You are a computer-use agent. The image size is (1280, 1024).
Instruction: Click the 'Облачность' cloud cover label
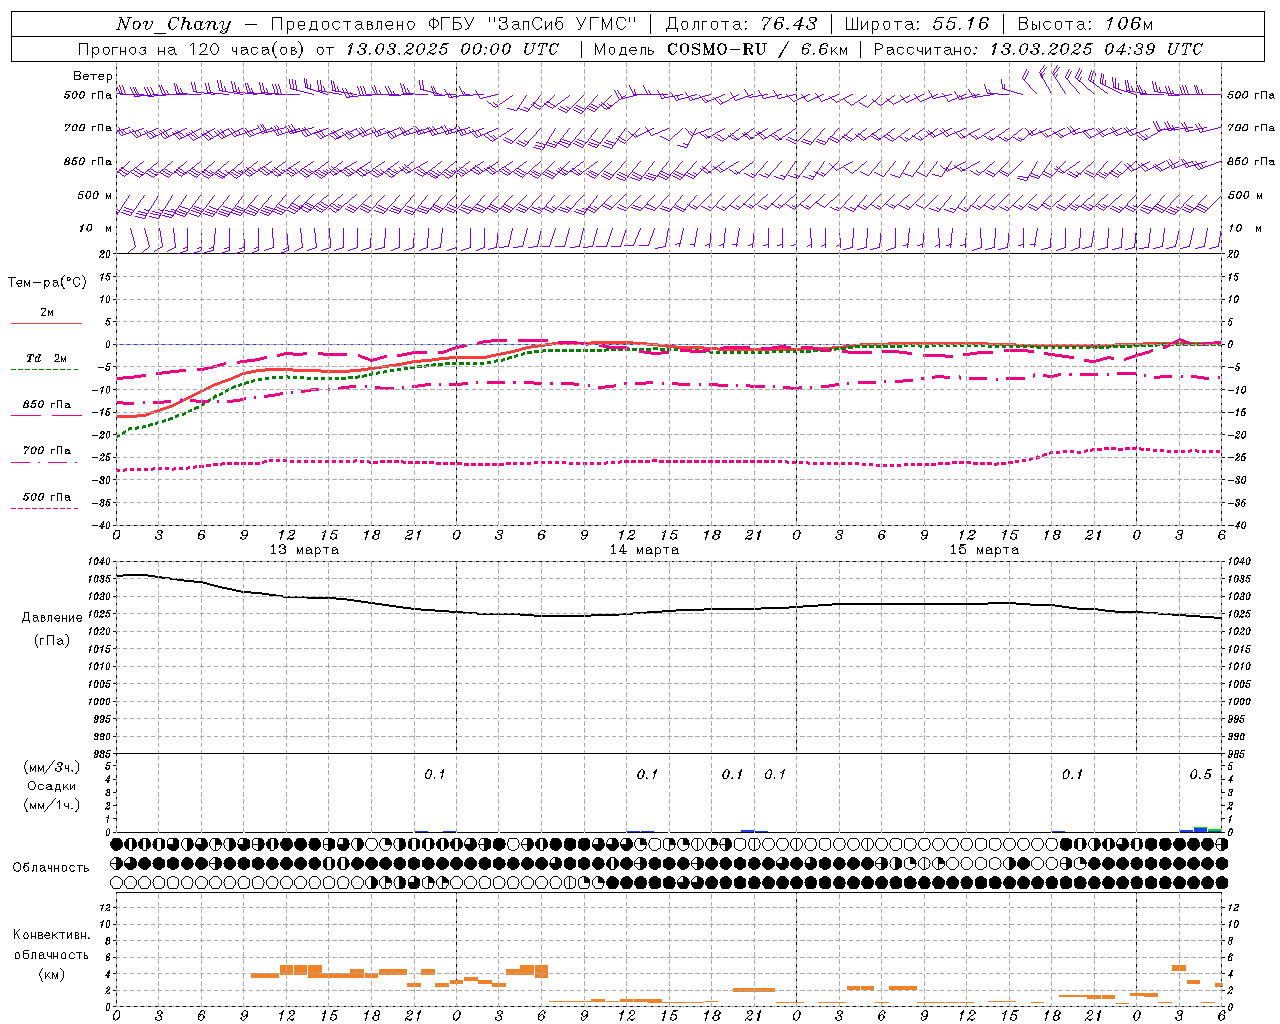tap(51, 868)
